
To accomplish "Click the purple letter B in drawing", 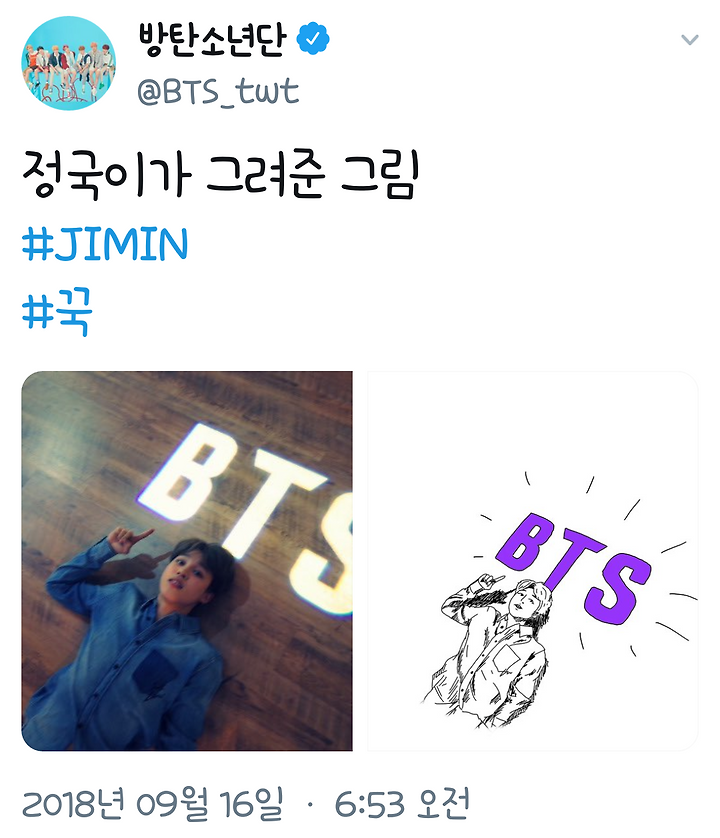I will [x=524, y=541].
